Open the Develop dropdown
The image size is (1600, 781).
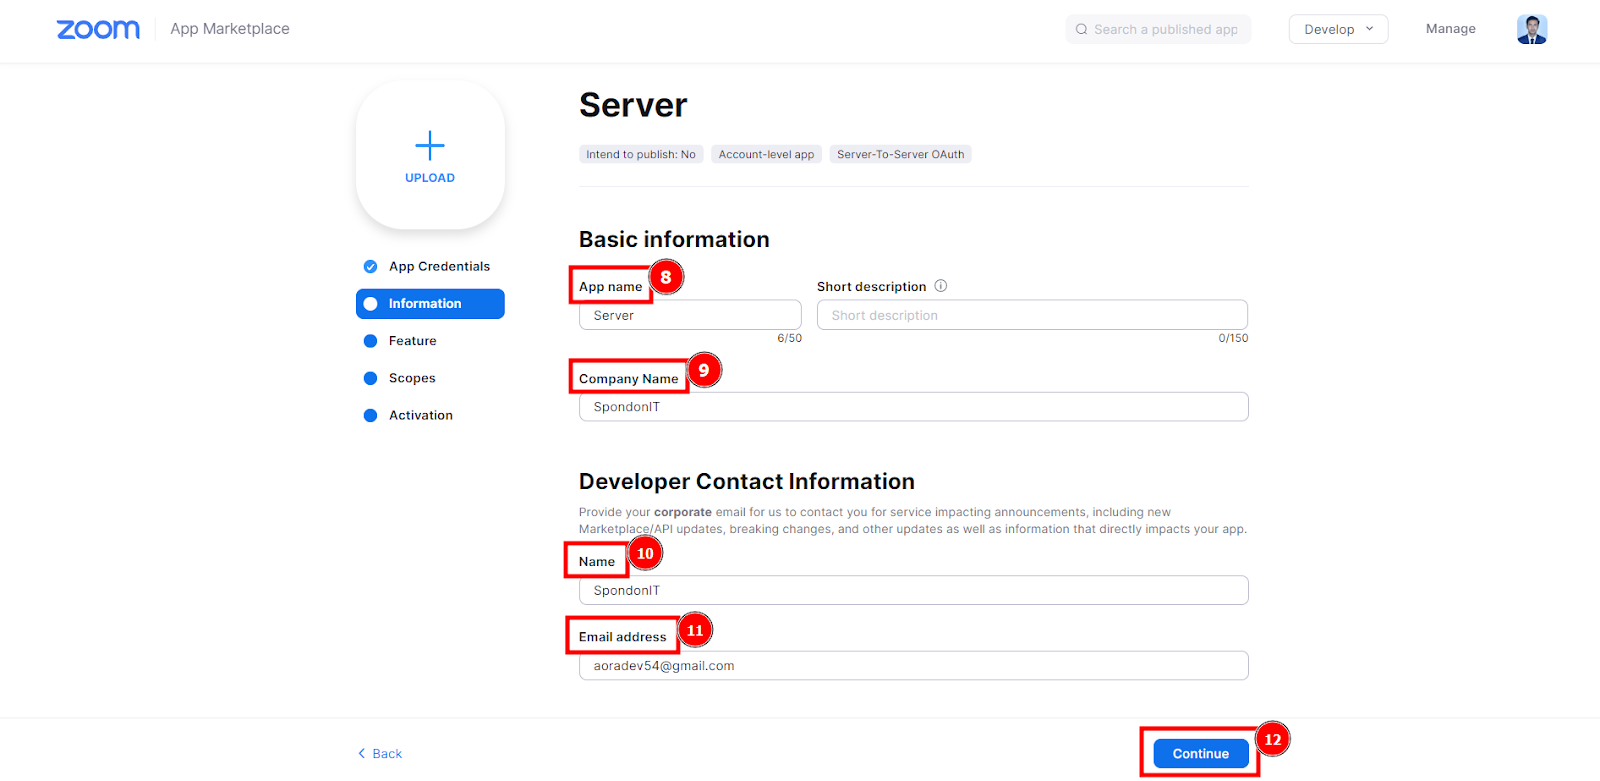pyautogui.click(x=1338, y=29)
